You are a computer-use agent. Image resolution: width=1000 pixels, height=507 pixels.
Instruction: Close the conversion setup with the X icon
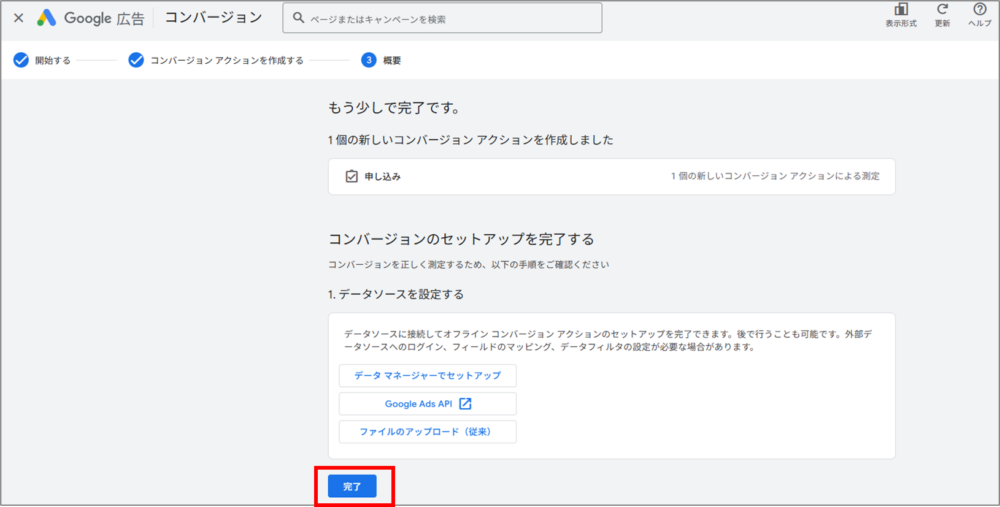(18, 18)
